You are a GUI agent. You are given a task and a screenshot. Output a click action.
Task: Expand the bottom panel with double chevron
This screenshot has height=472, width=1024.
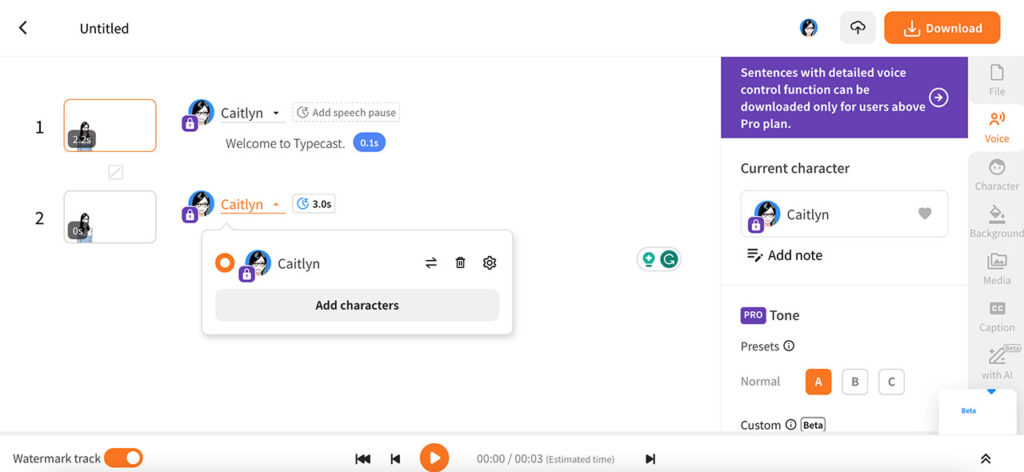[986, 458]
